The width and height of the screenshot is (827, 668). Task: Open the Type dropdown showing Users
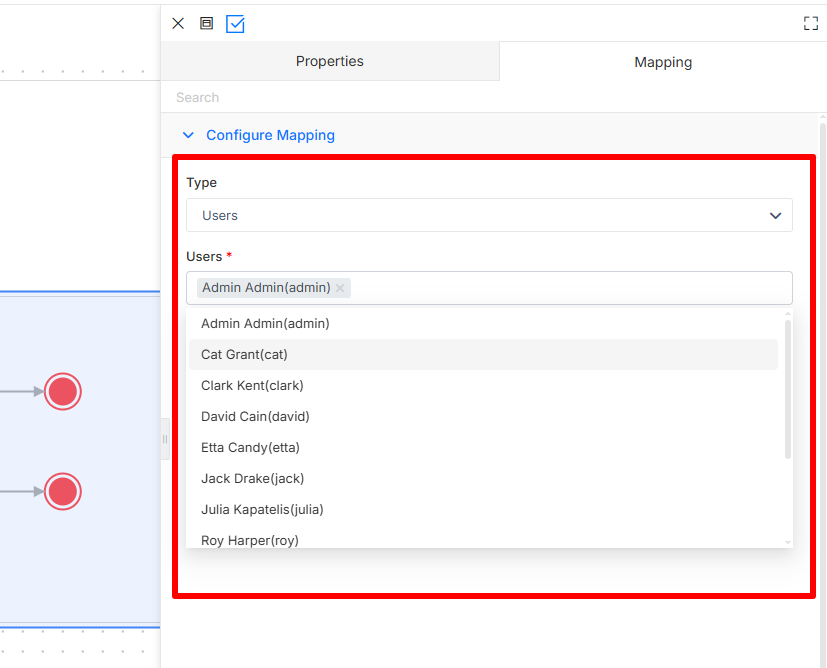[x=489, y=215]
